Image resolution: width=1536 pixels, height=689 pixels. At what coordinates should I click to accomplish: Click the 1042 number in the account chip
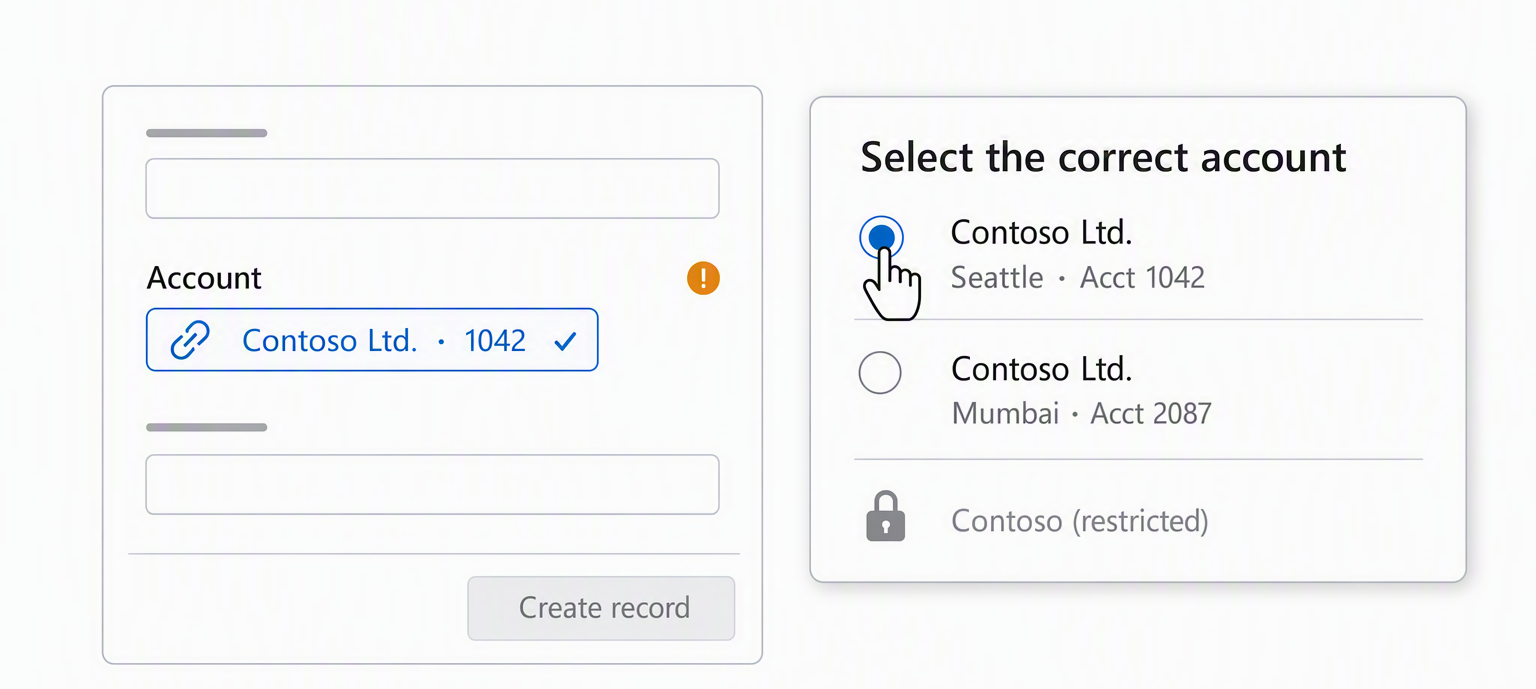click(495, 340)
